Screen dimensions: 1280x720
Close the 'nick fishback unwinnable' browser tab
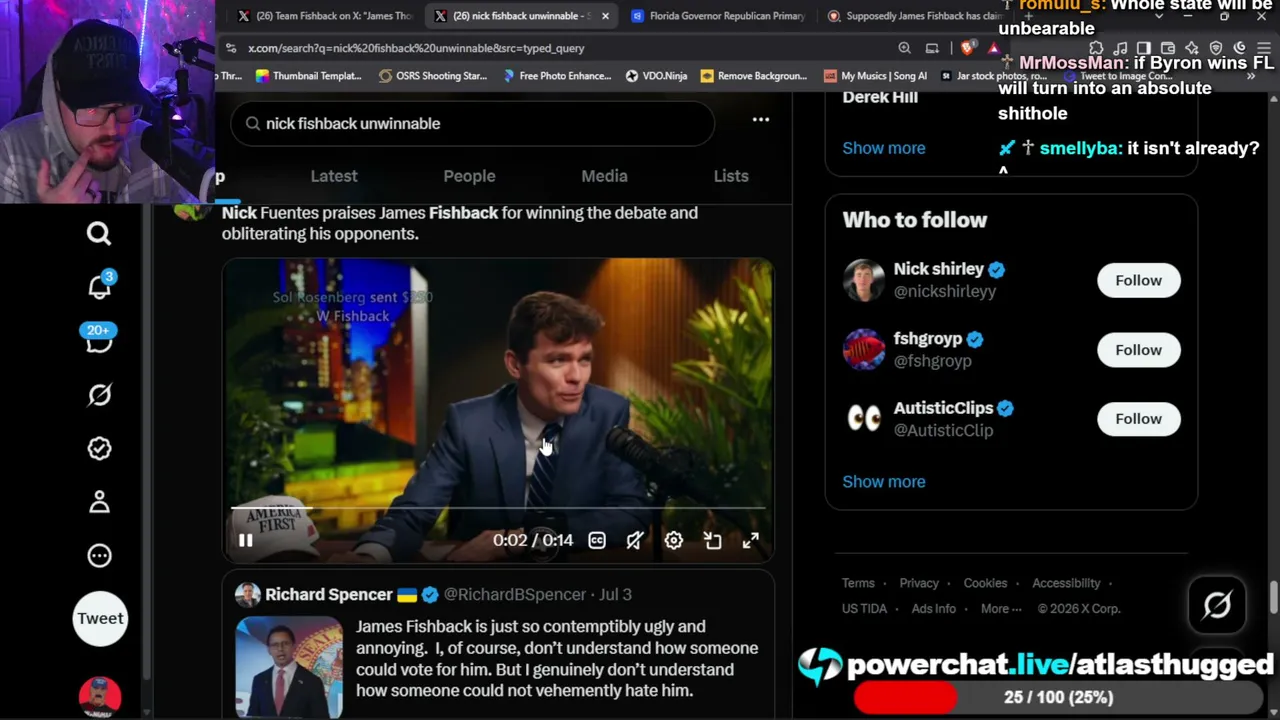(605, 16)
